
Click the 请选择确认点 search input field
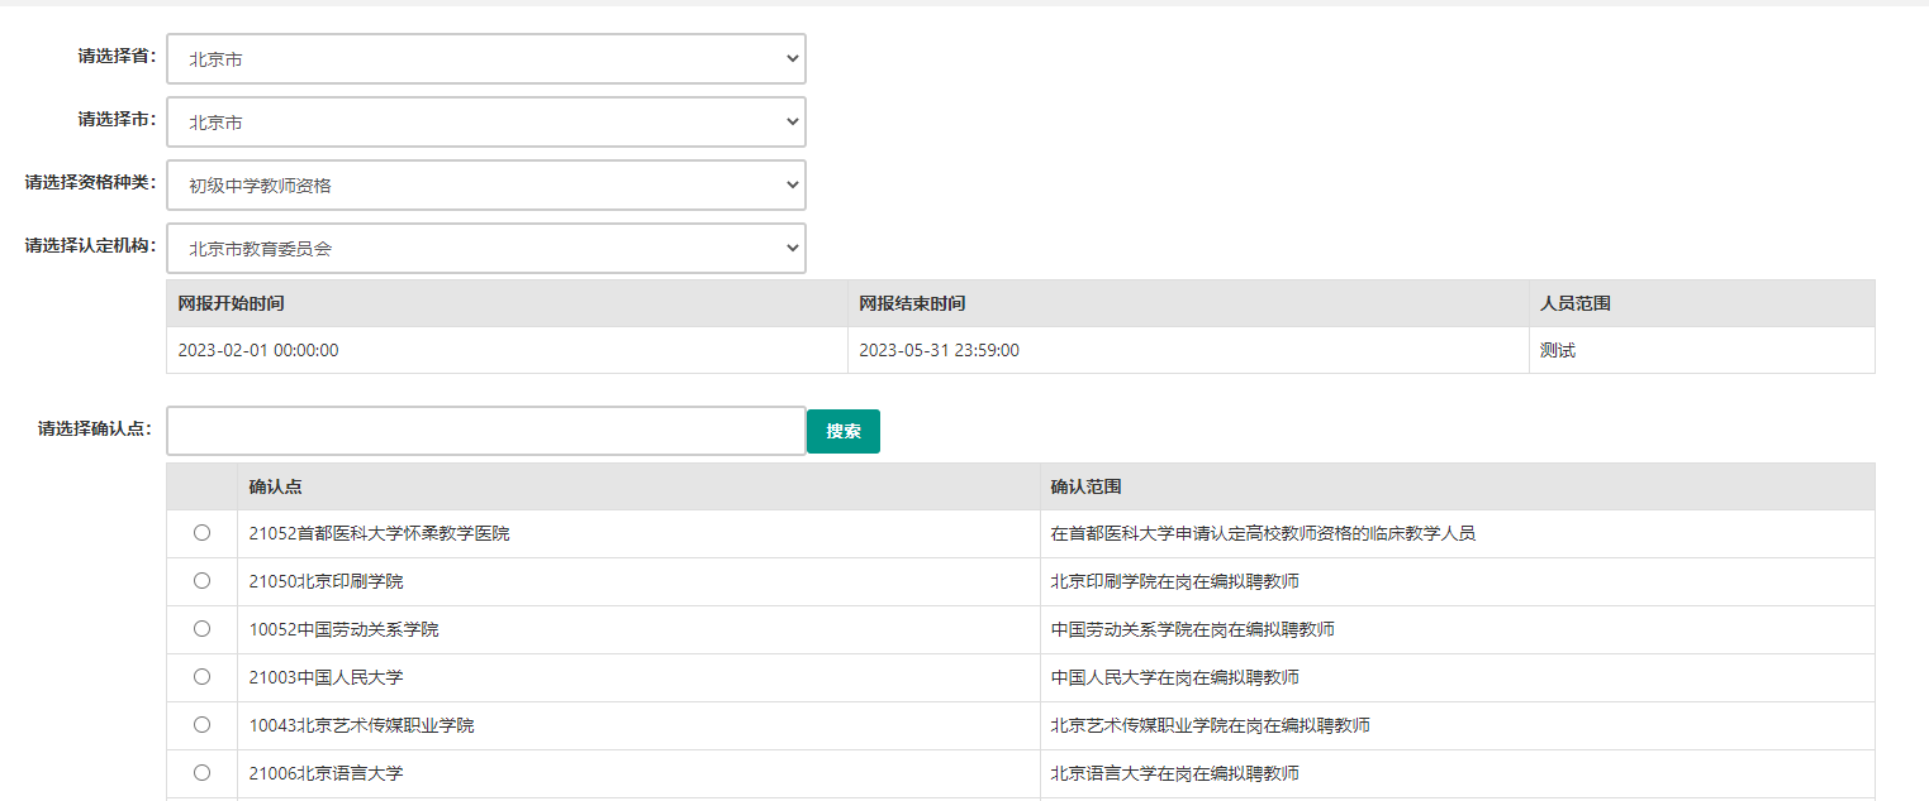coord(486,431)
